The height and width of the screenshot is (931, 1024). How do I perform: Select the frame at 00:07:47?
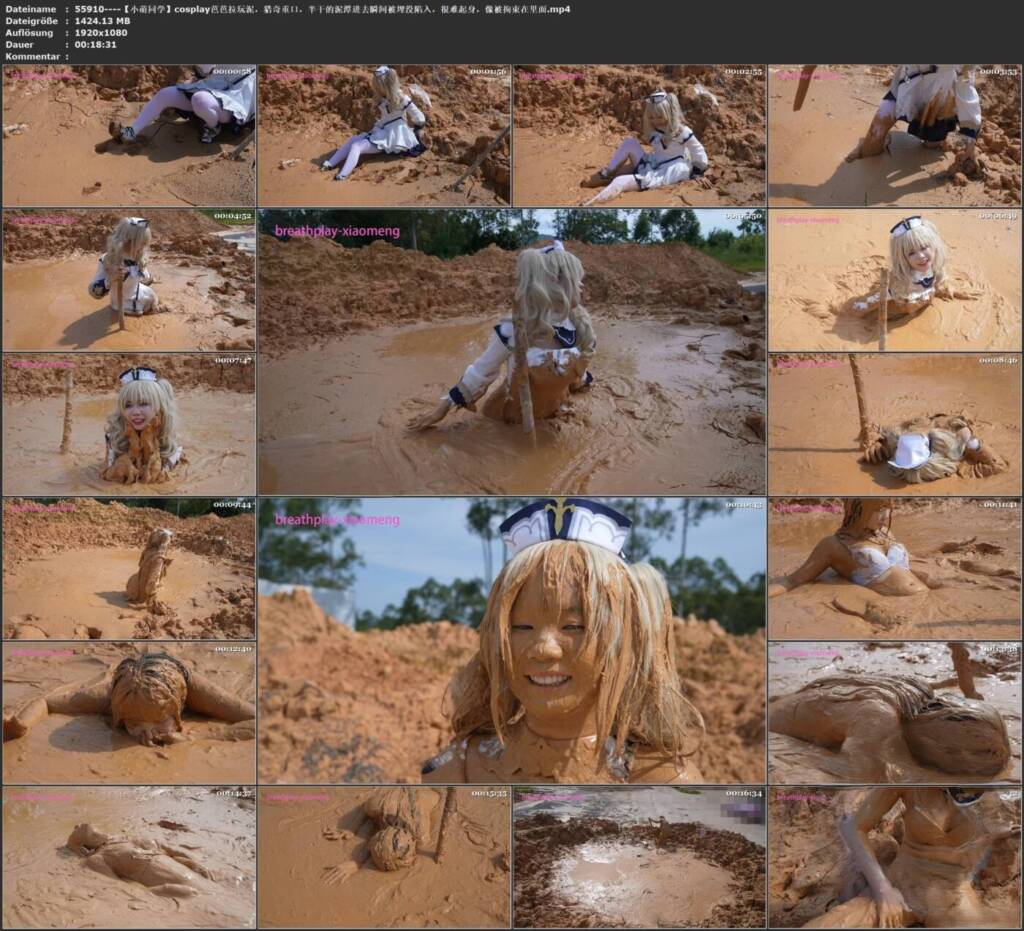[x=129, y=424]
